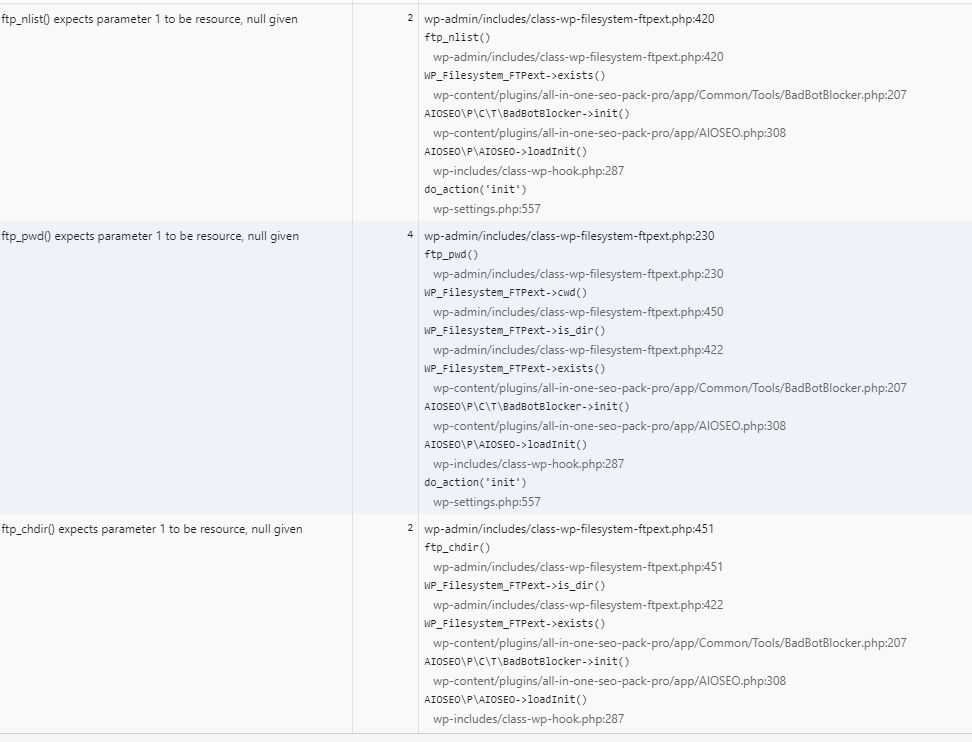Open BadBotBlocker.php:207 link in ftp_nlist row
This screenshot has height=742, width=972.
pyautogui.click(x=669, y=95)
